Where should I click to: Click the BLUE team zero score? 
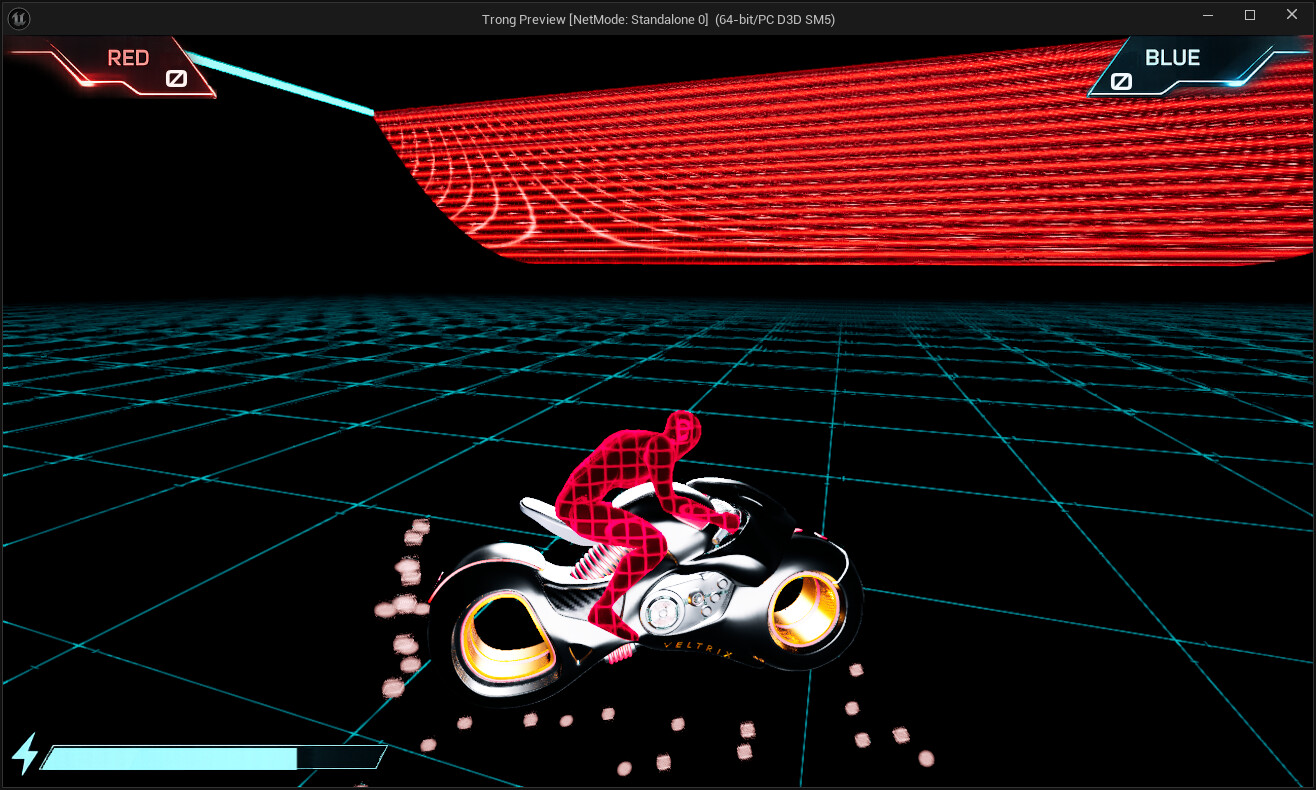[1121, 81]
